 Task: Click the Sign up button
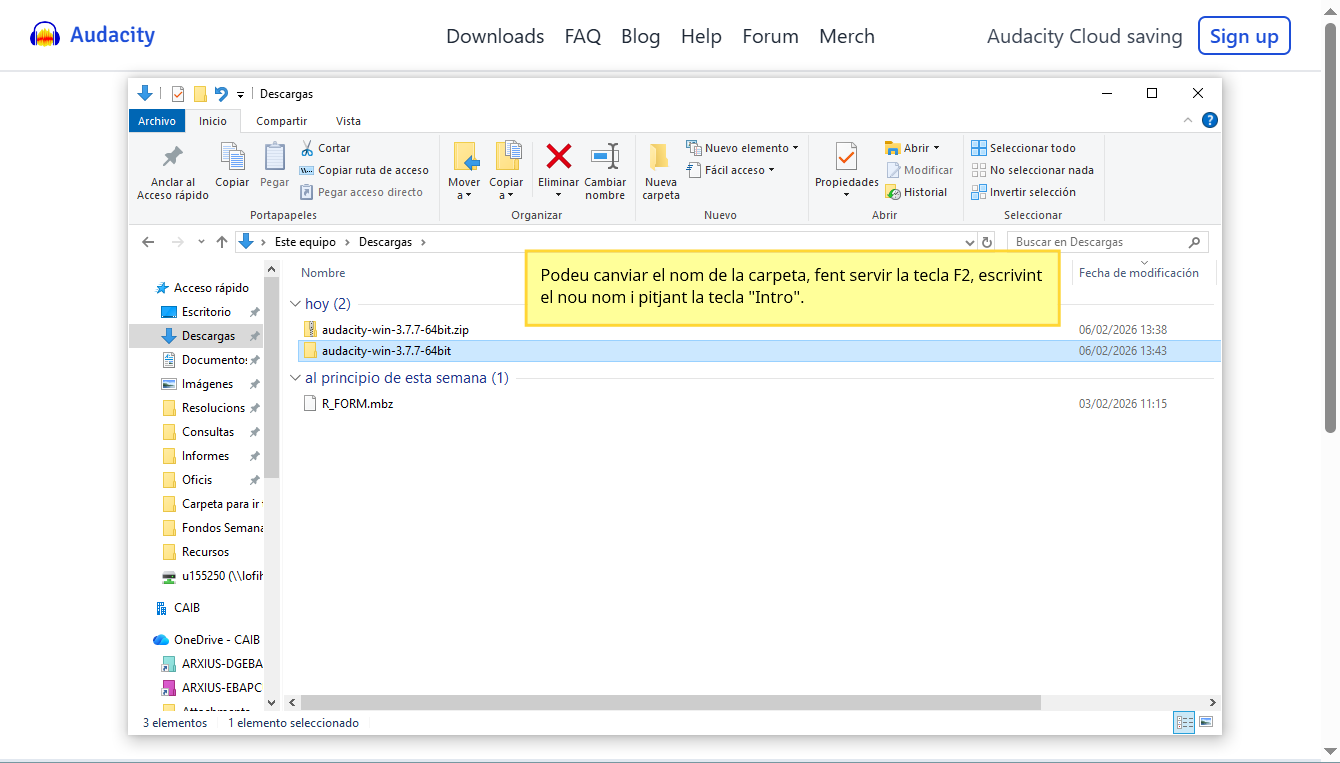(x=1244, y=36)
